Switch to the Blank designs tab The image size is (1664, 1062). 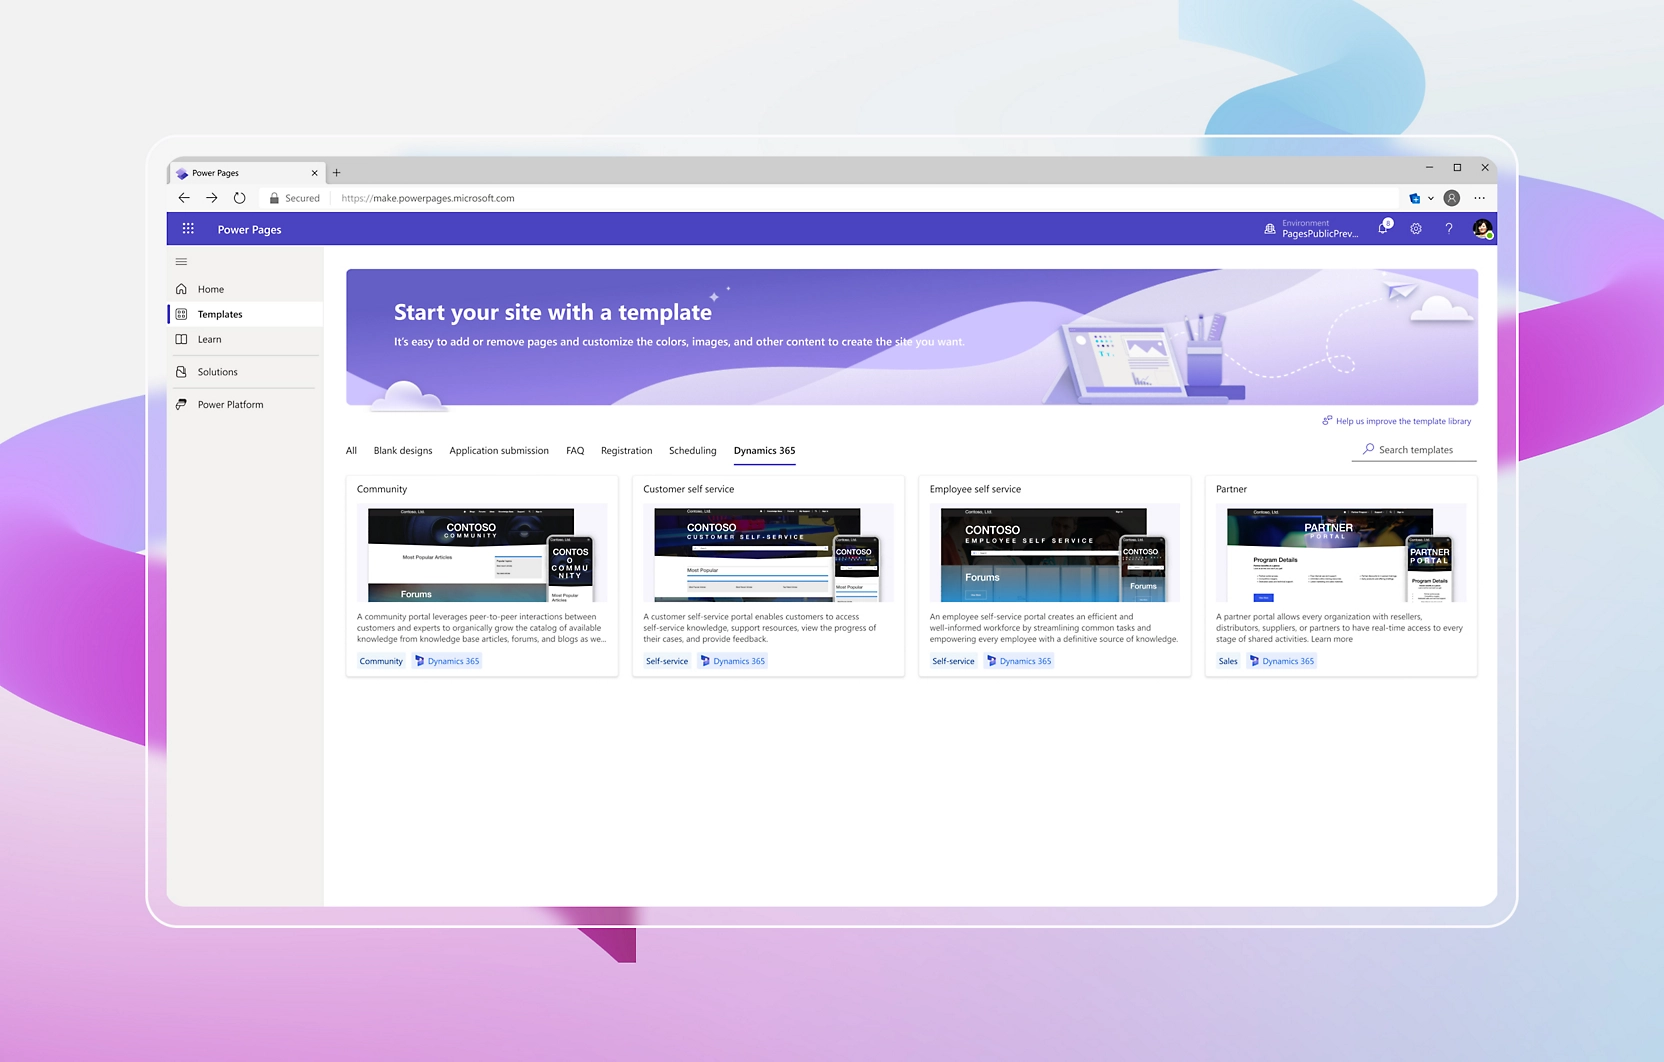(403, 451)
